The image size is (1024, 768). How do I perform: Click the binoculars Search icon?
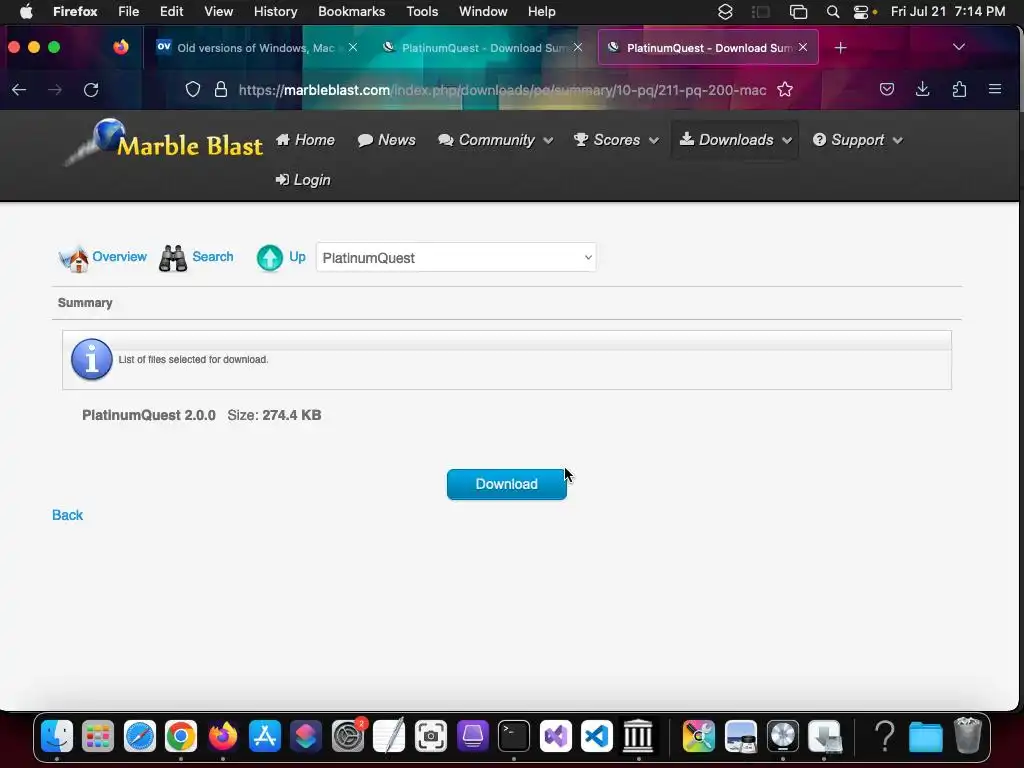point(173,258)
